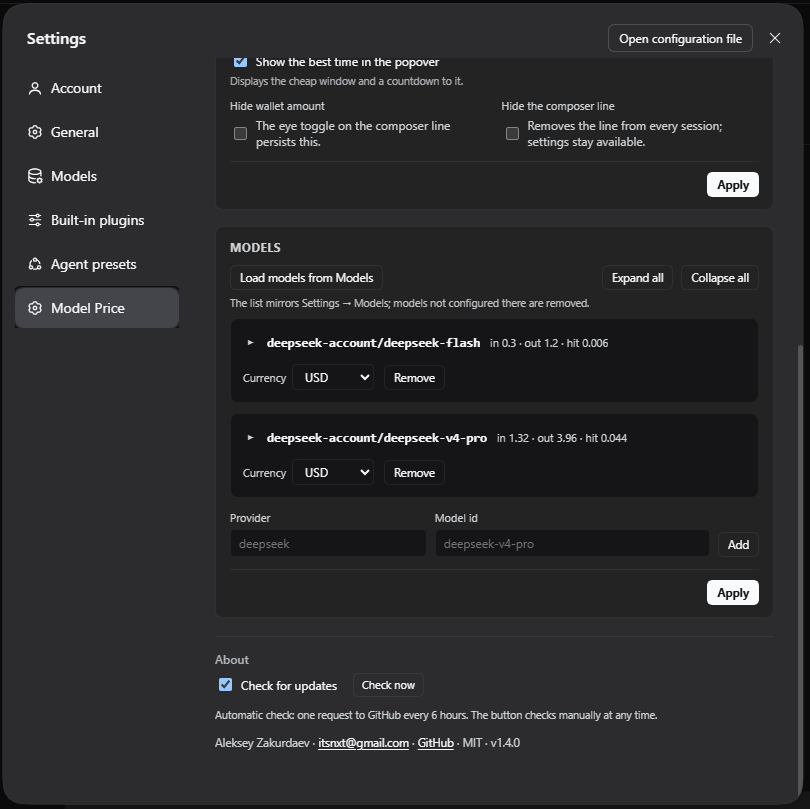Screen dimensions: 810x809
Task: Toggle Check for updates checkbox
Action: coord(225,685)
